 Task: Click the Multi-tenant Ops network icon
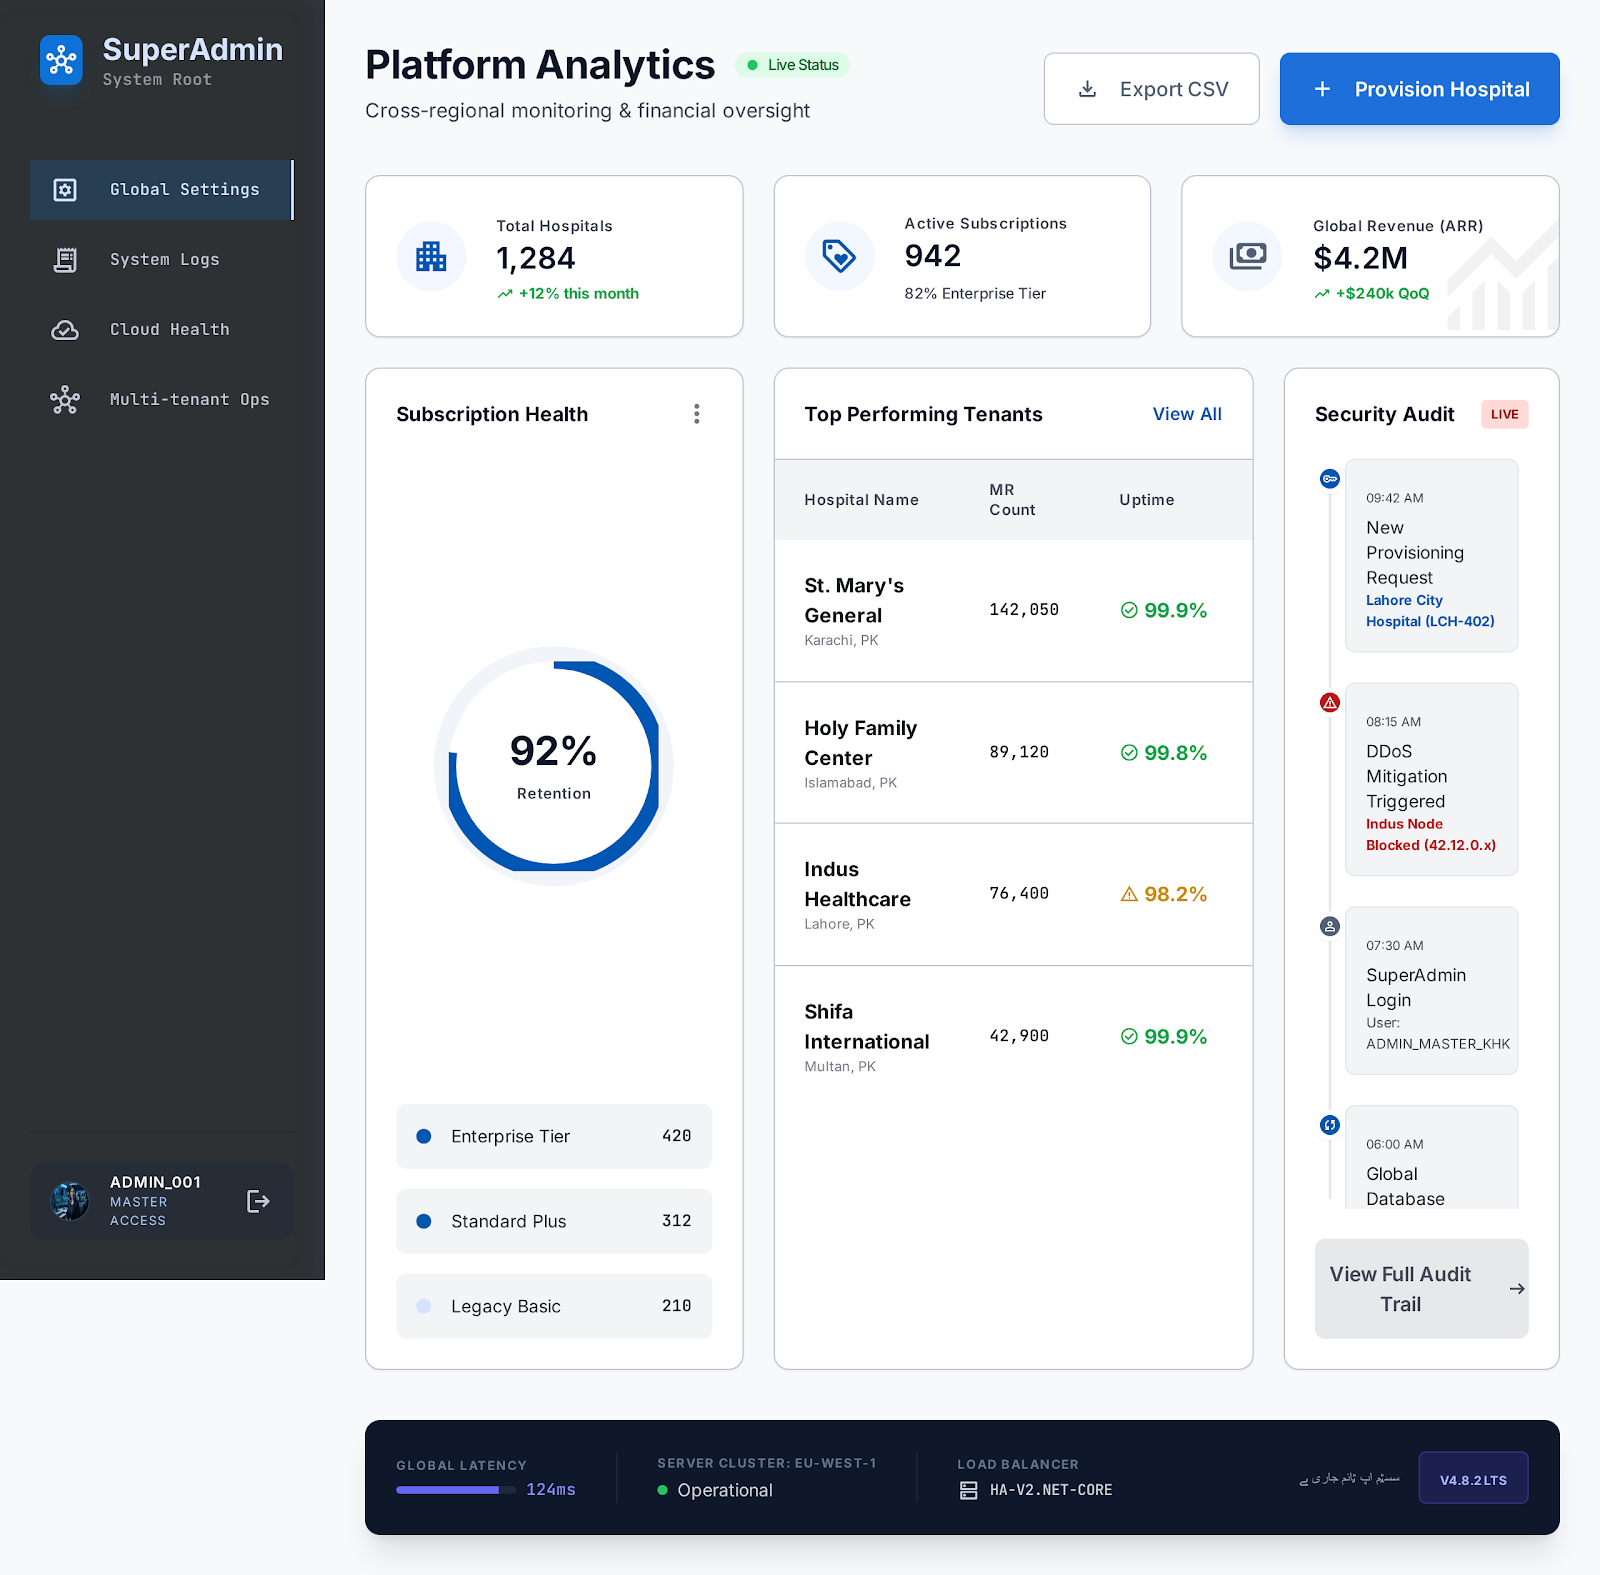[x=65, y=400]
